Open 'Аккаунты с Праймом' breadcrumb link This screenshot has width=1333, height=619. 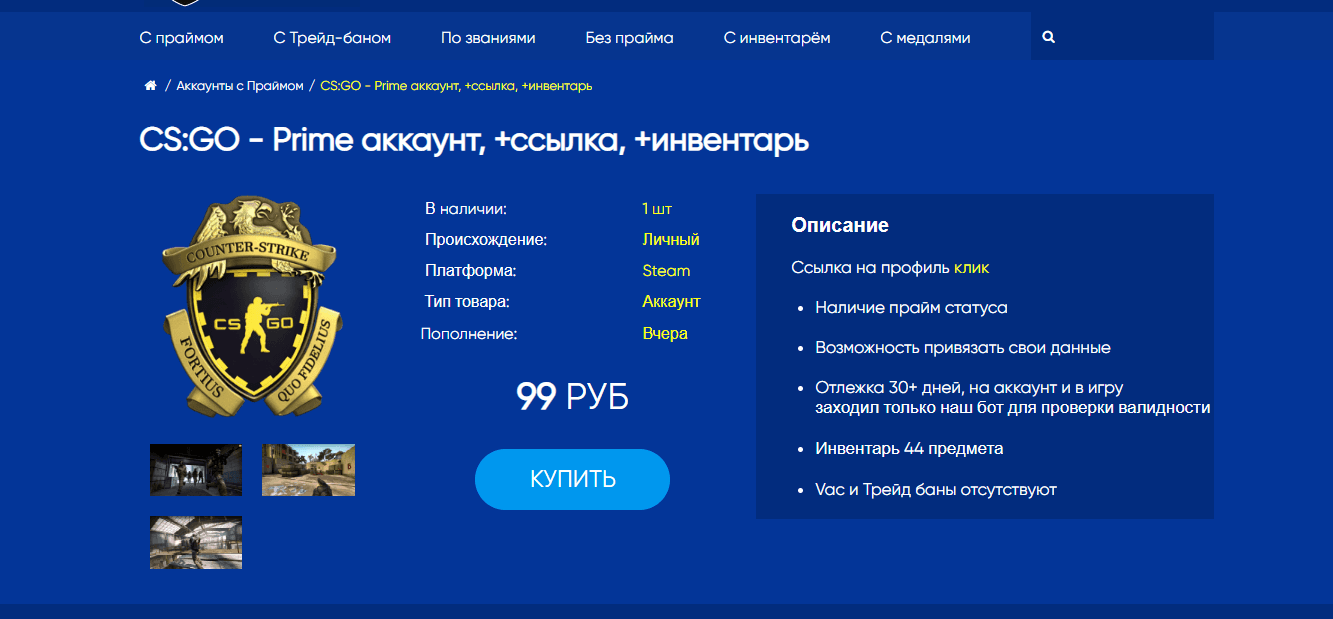239,86
